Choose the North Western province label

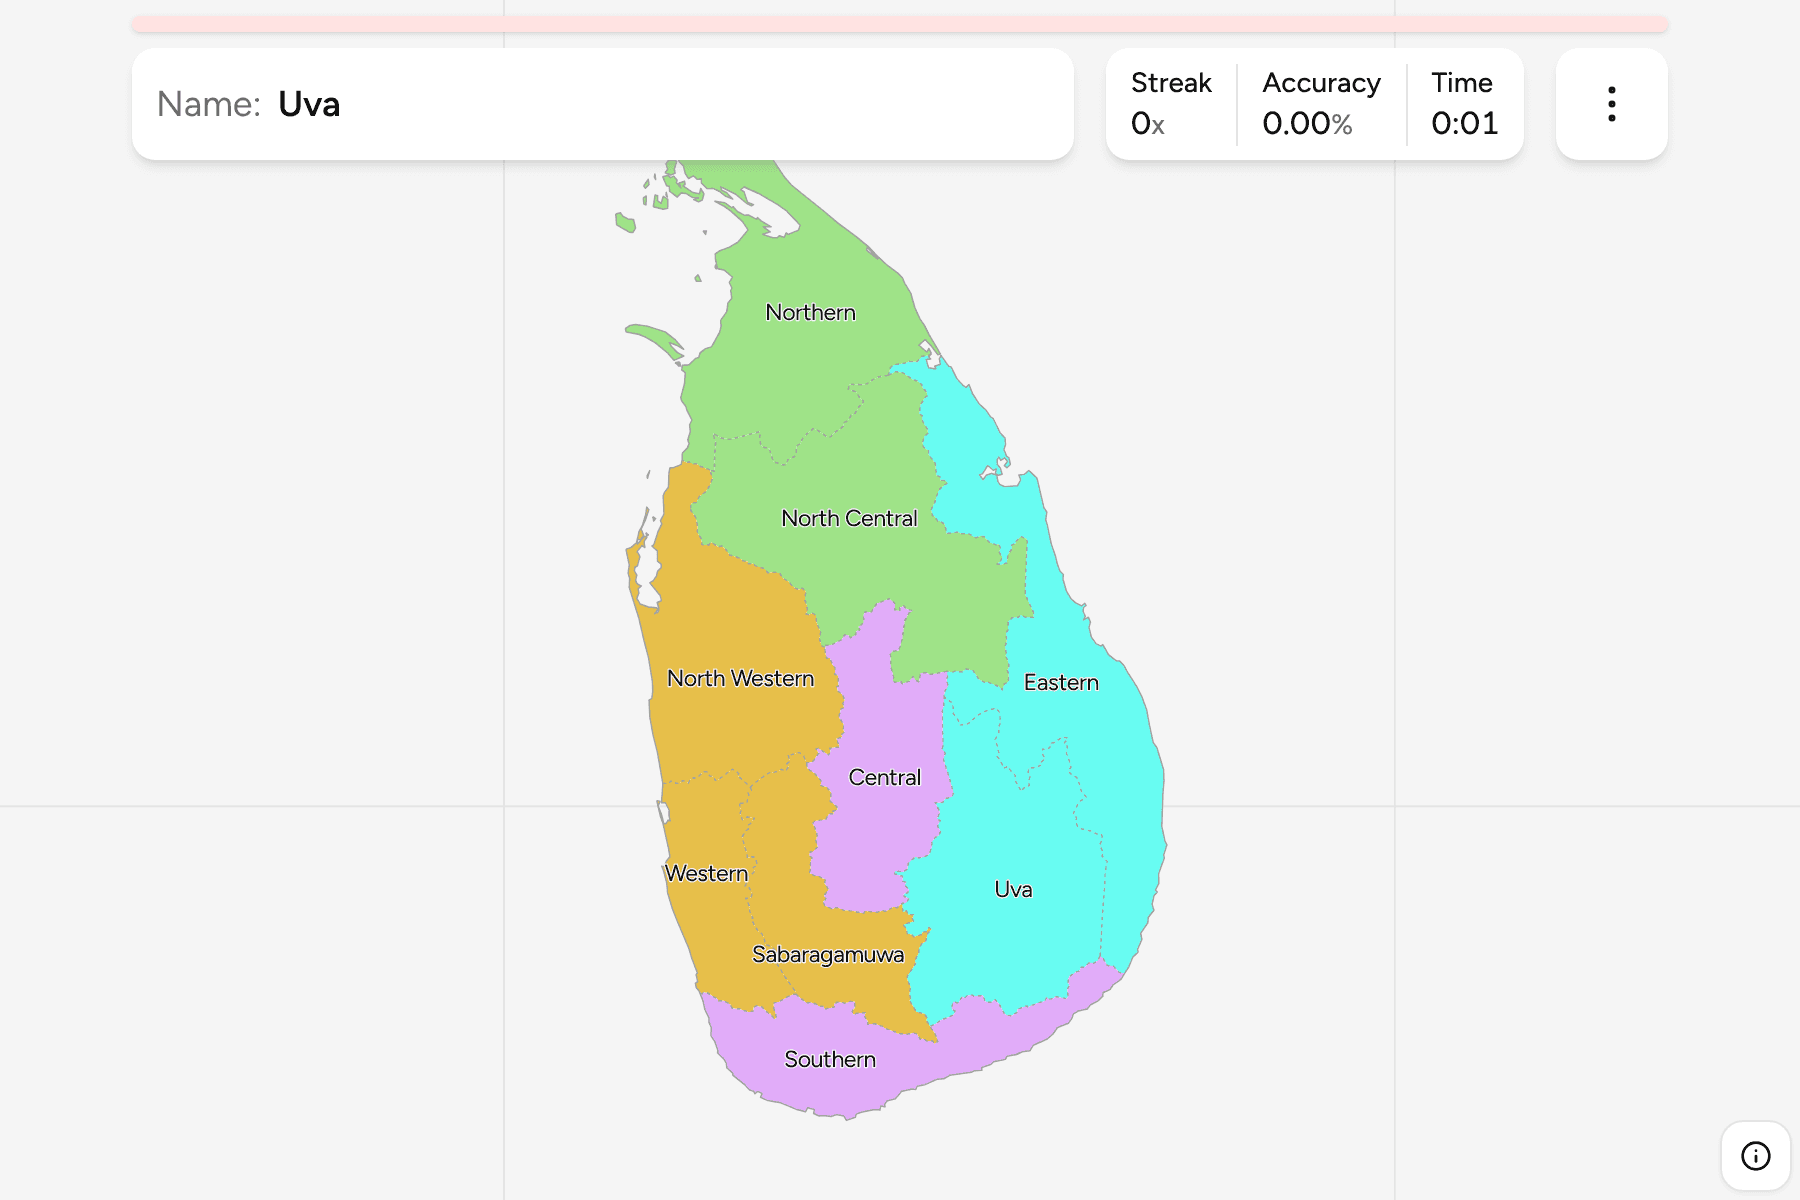tap(740, 678)
